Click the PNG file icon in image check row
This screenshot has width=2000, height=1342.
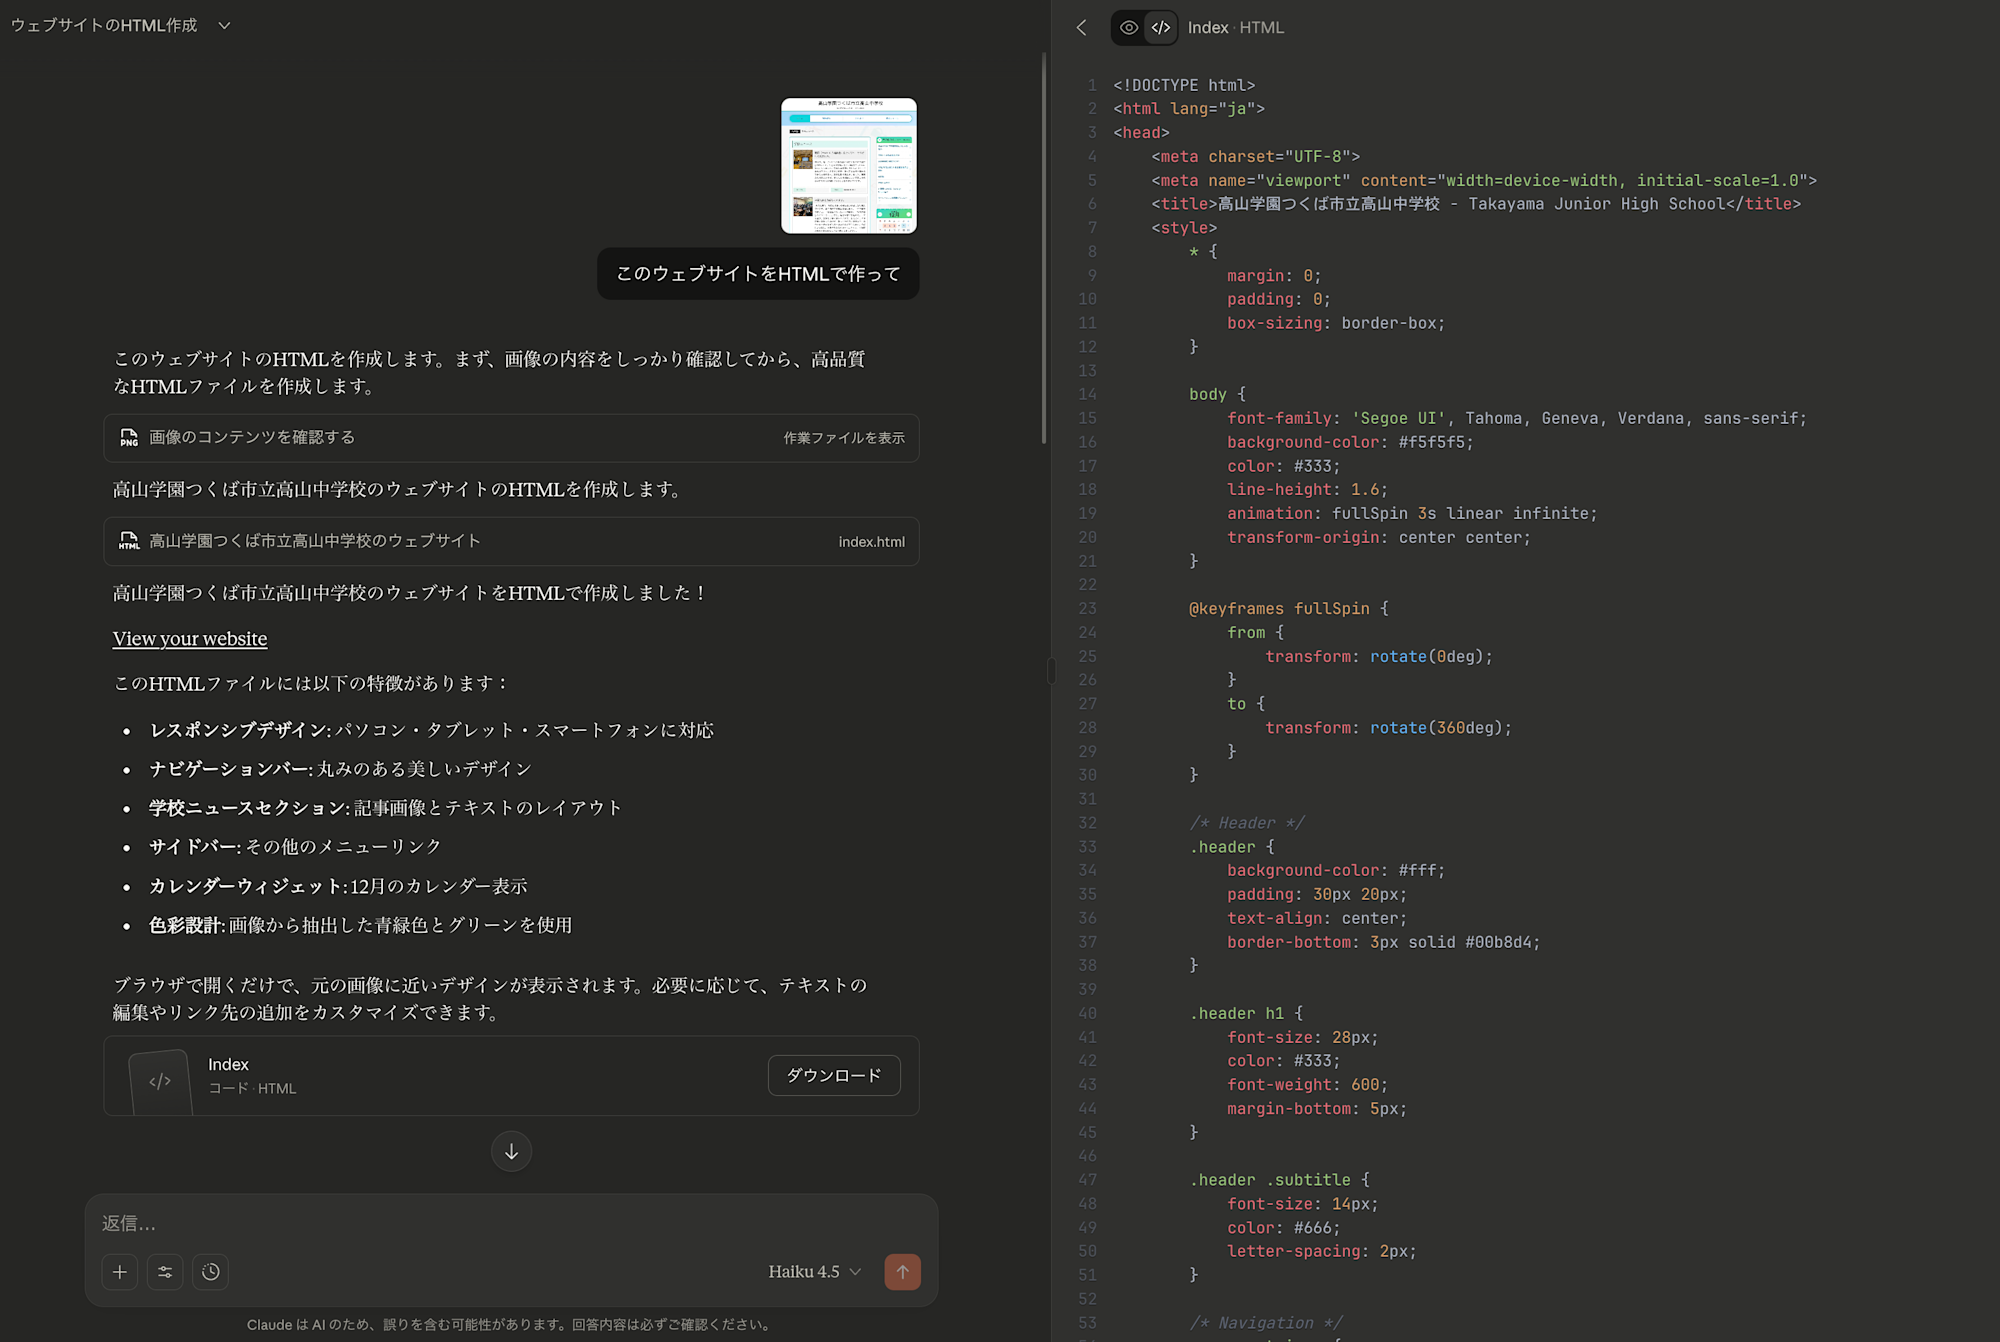tap(129, 438)
